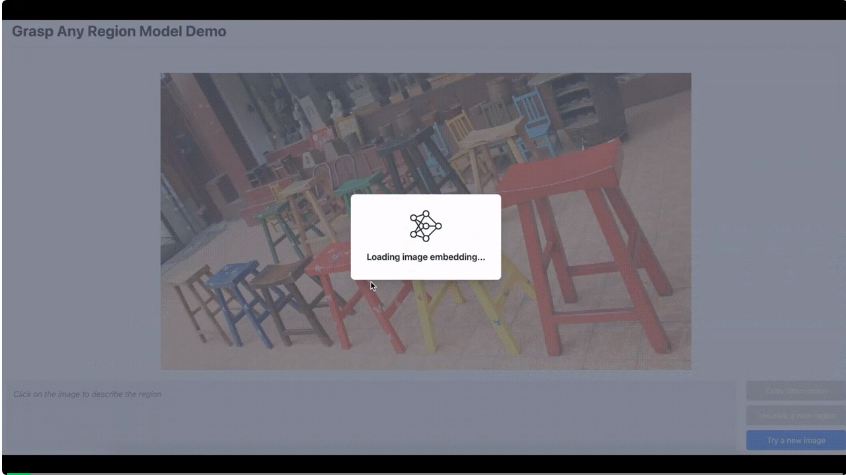Click the neural network icon in loading dialog
Image resolution: width=846 pixels, height=475 pixels.
tap(425, 226)
